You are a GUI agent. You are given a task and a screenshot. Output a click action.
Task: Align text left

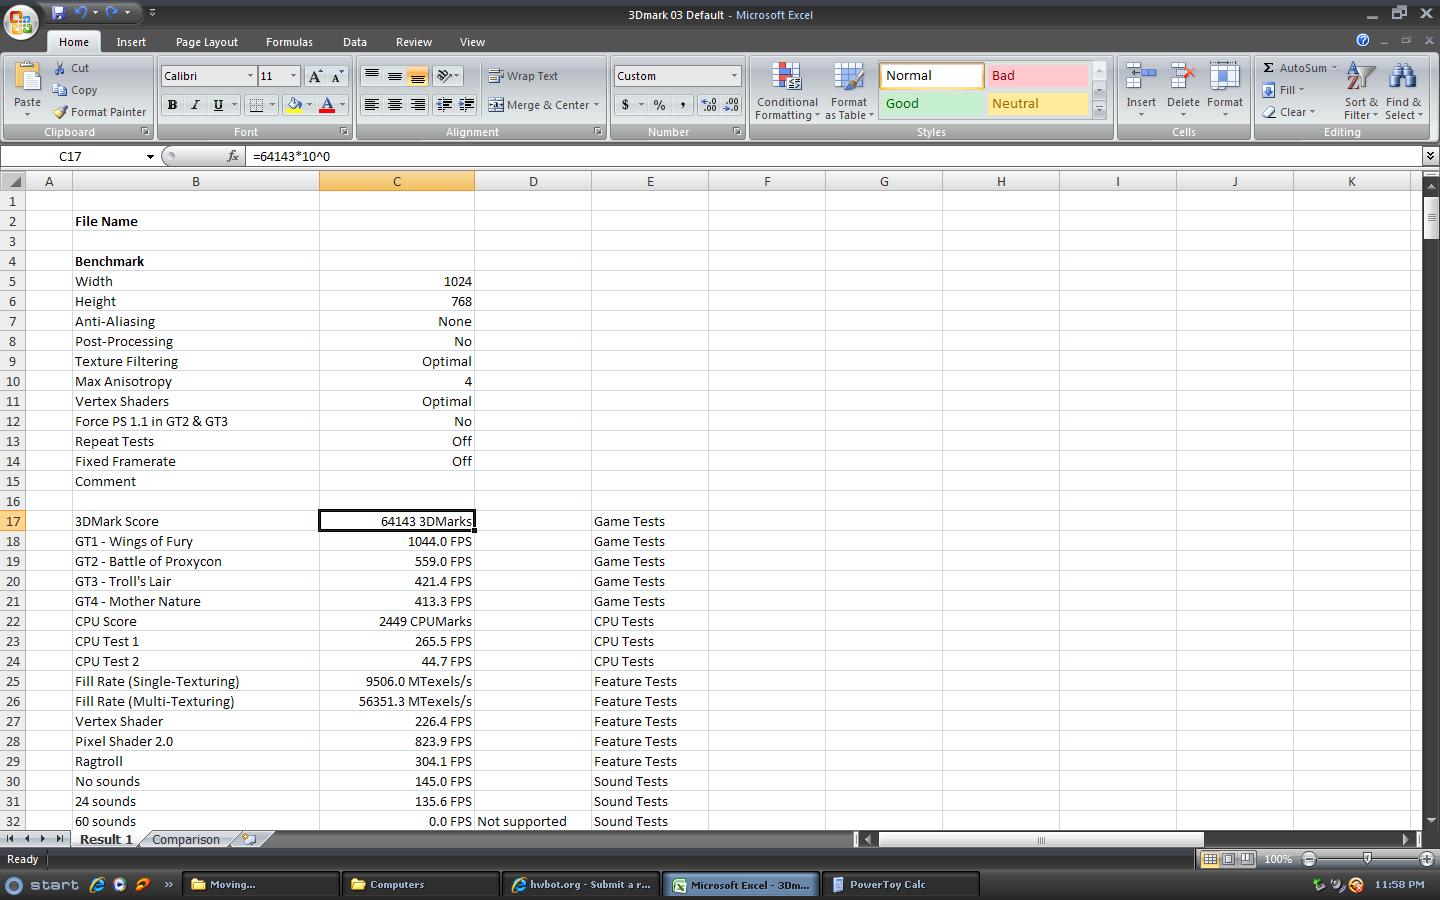click(x=371, y=105)
